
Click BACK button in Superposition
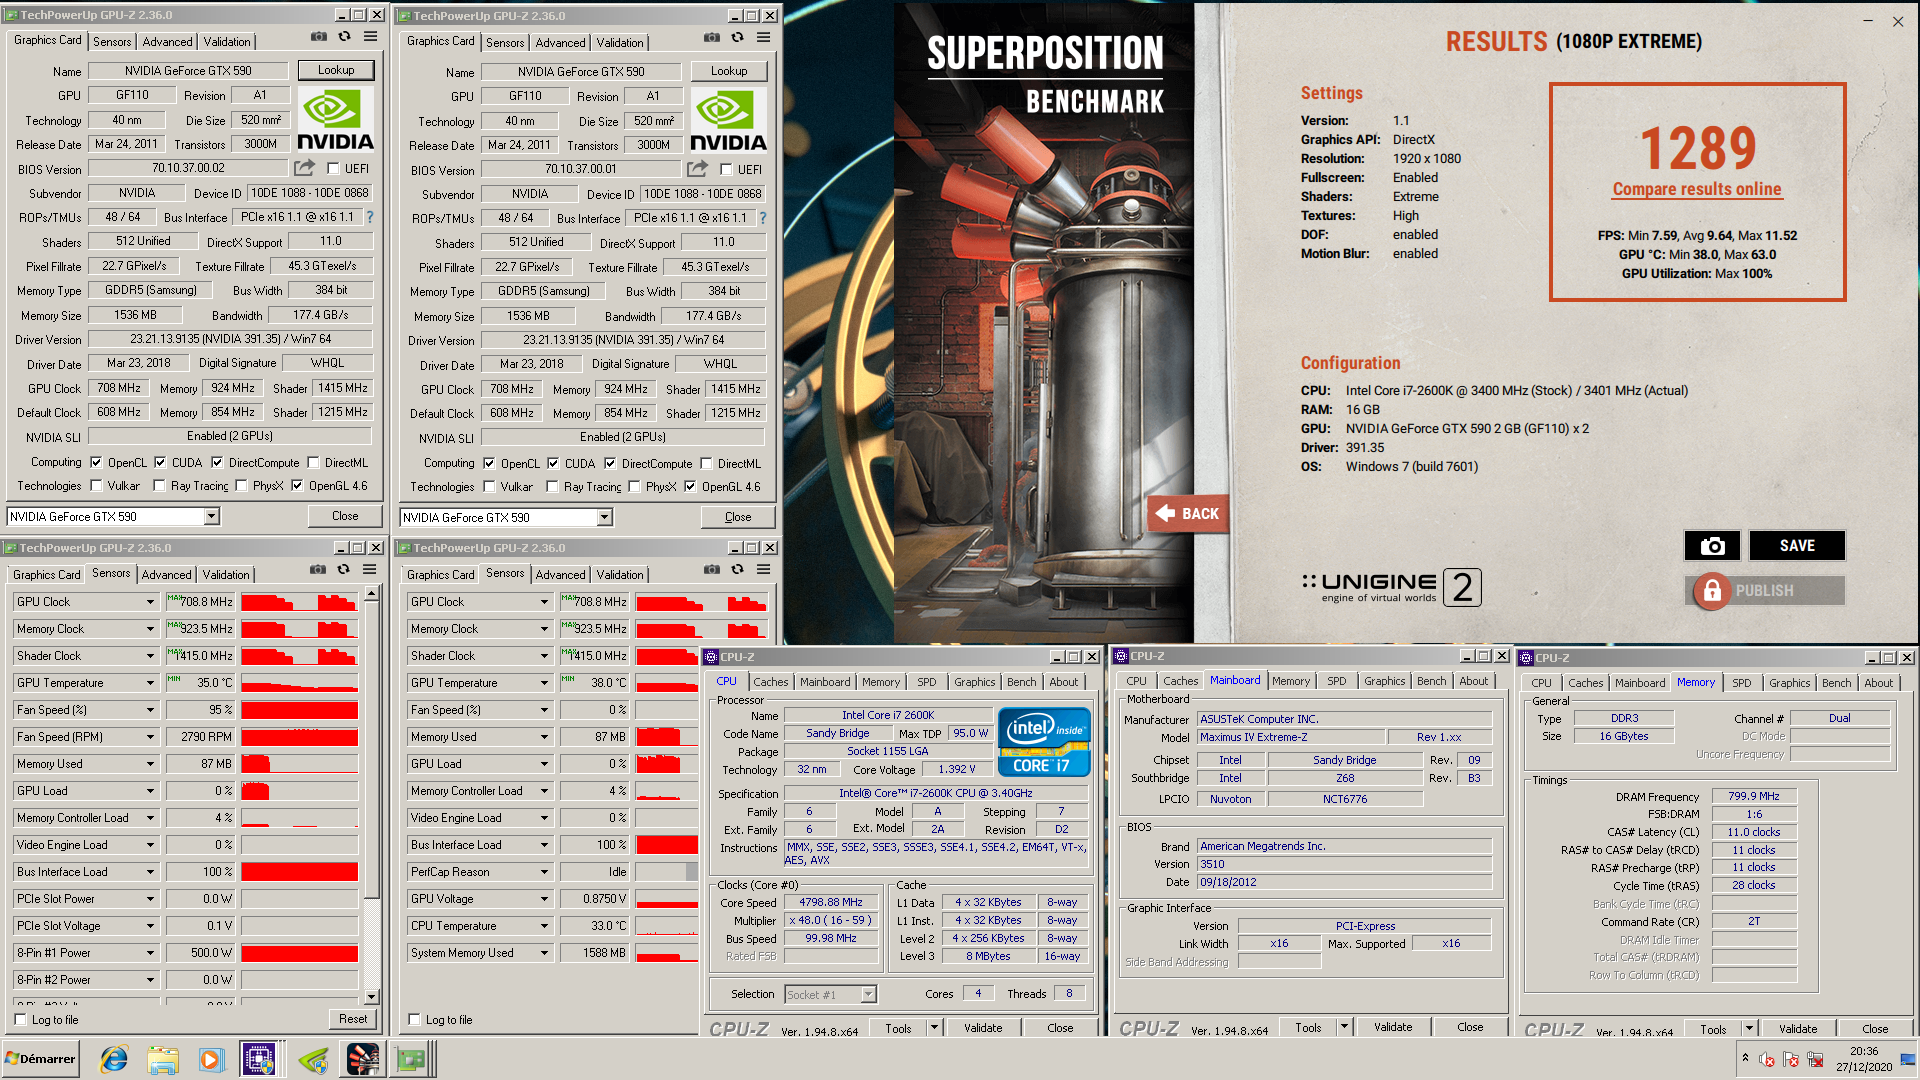[1187, 514]
